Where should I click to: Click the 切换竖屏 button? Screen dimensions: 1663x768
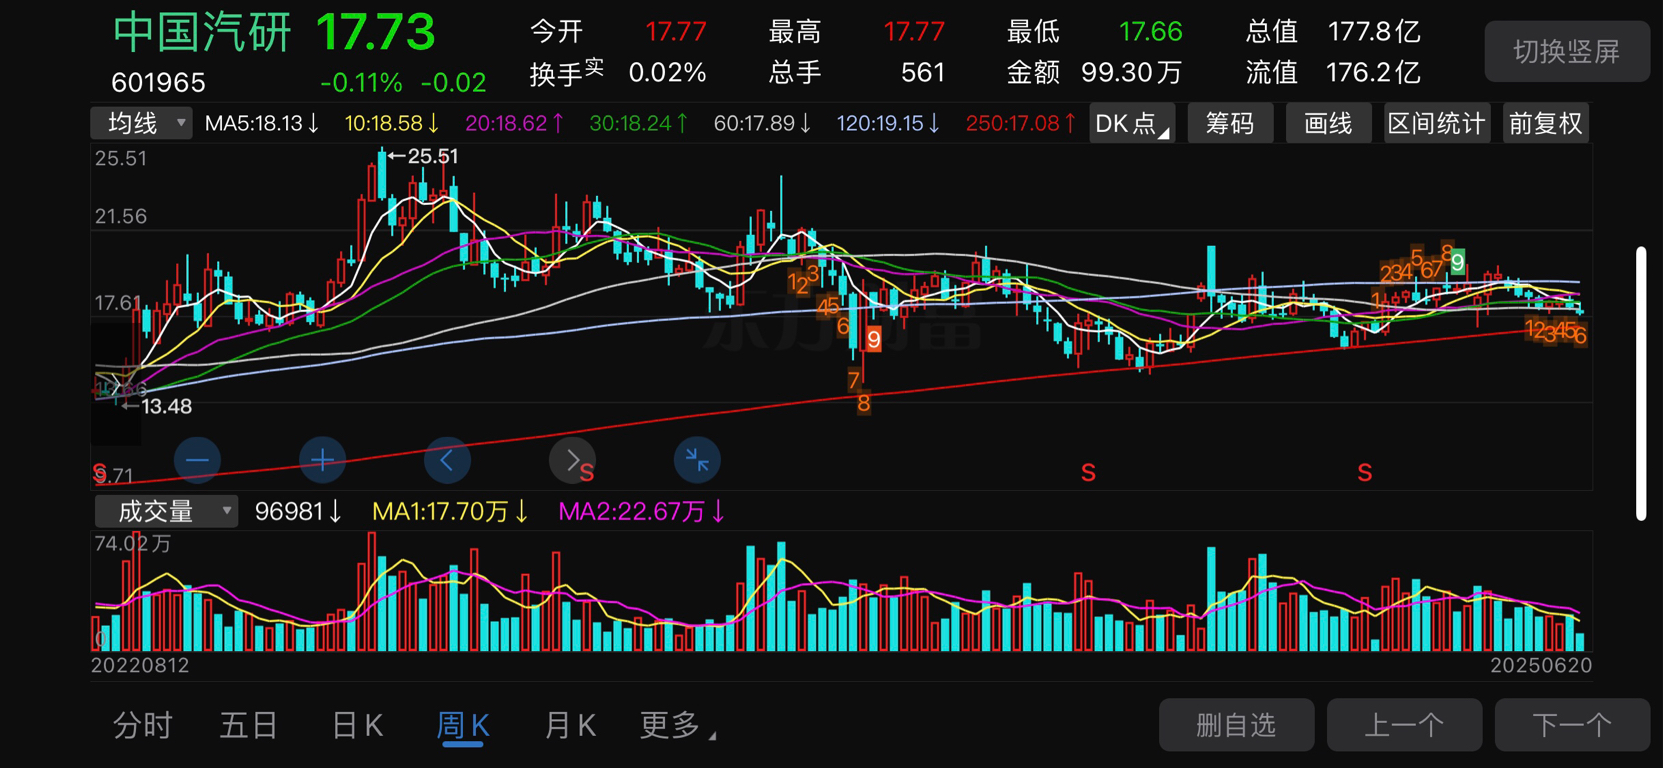1567,52
